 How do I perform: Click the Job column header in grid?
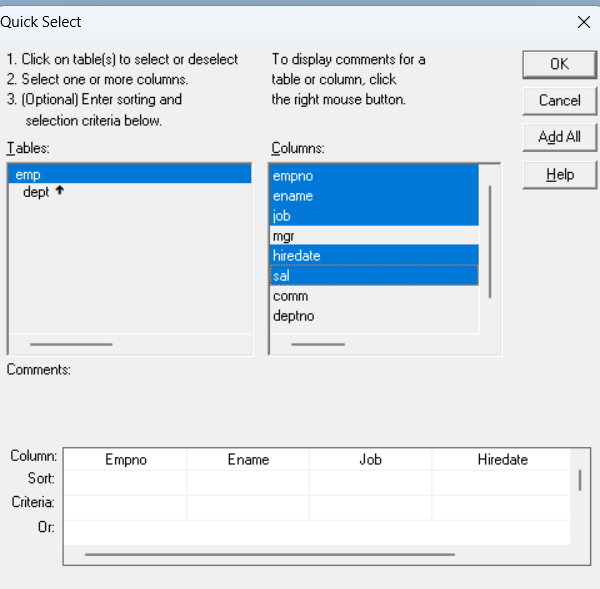coord(370,459)
